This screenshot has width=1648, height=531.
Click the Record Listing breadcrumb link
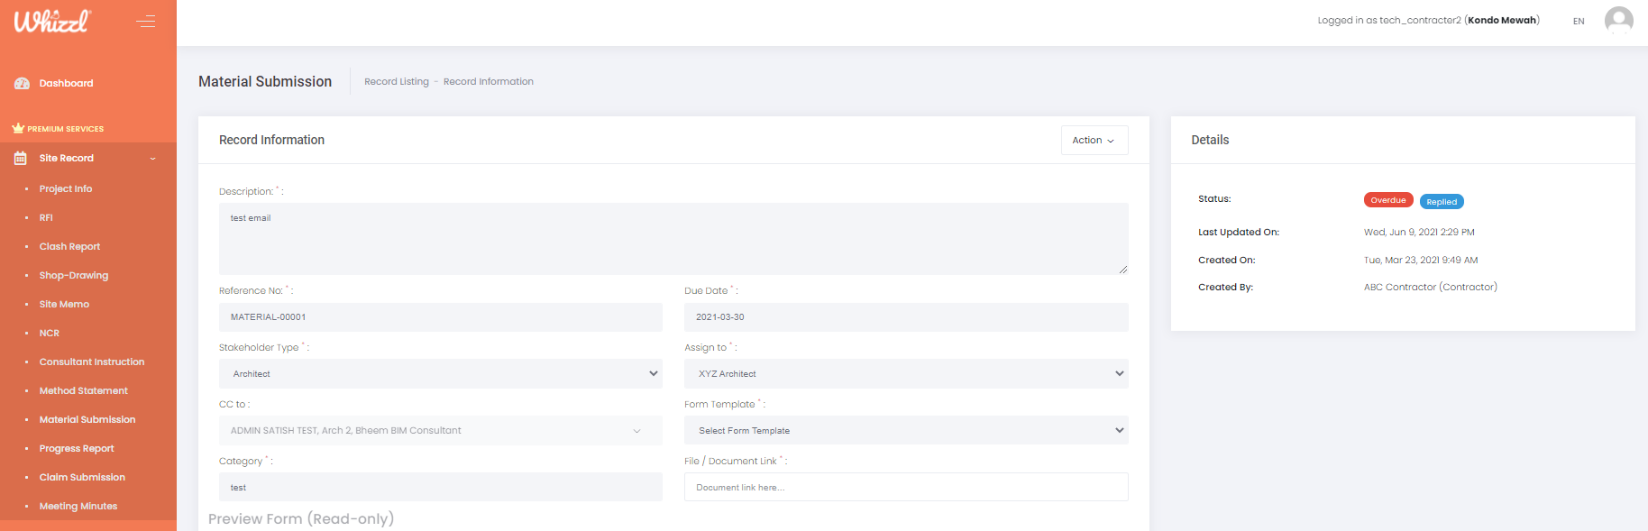[396, 82]
